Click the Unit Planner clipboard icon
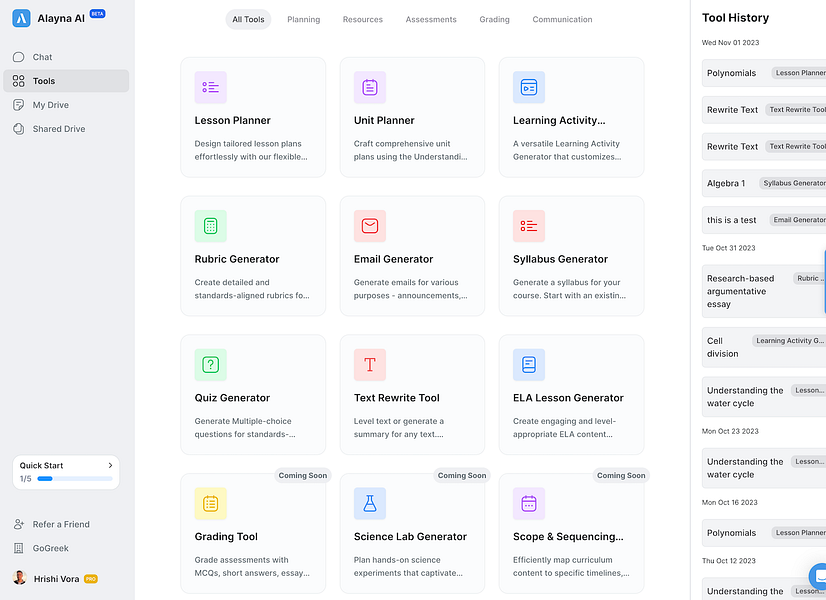826x600 pixels. (x=370, y=87)
